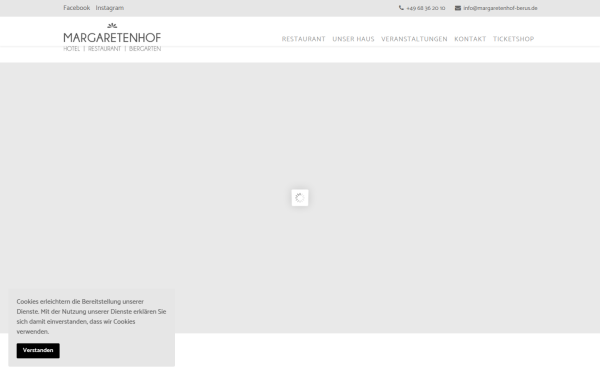The width and height of the screenshot is (600, 375).
Task: Open the Unser Haus menu item
Action: tap(353, 39)
